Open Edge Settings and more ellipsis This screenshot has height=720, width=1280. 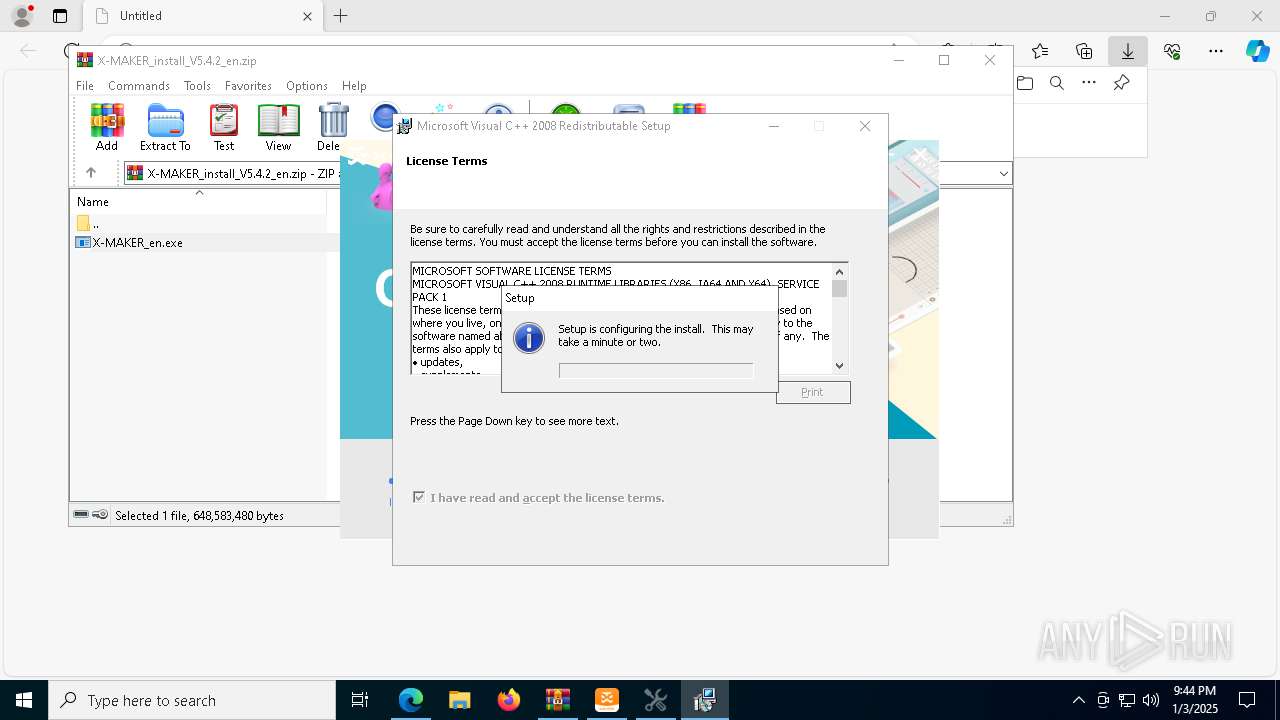pyautogui.click(x=1216, y=50)
